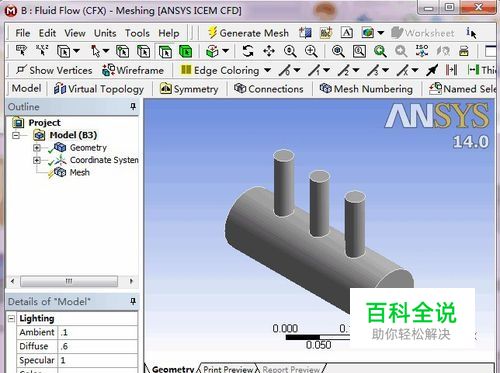Screen dimensions: 500x373
Task: Open the File menu
Action: tap(23, 33)
